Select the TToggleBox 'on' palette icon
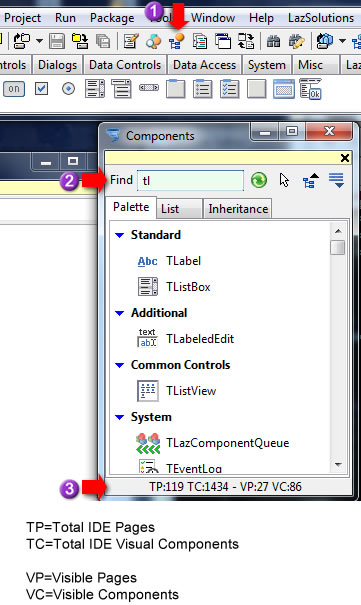This screenshot has width=361, height=605. tap(14, 89)
